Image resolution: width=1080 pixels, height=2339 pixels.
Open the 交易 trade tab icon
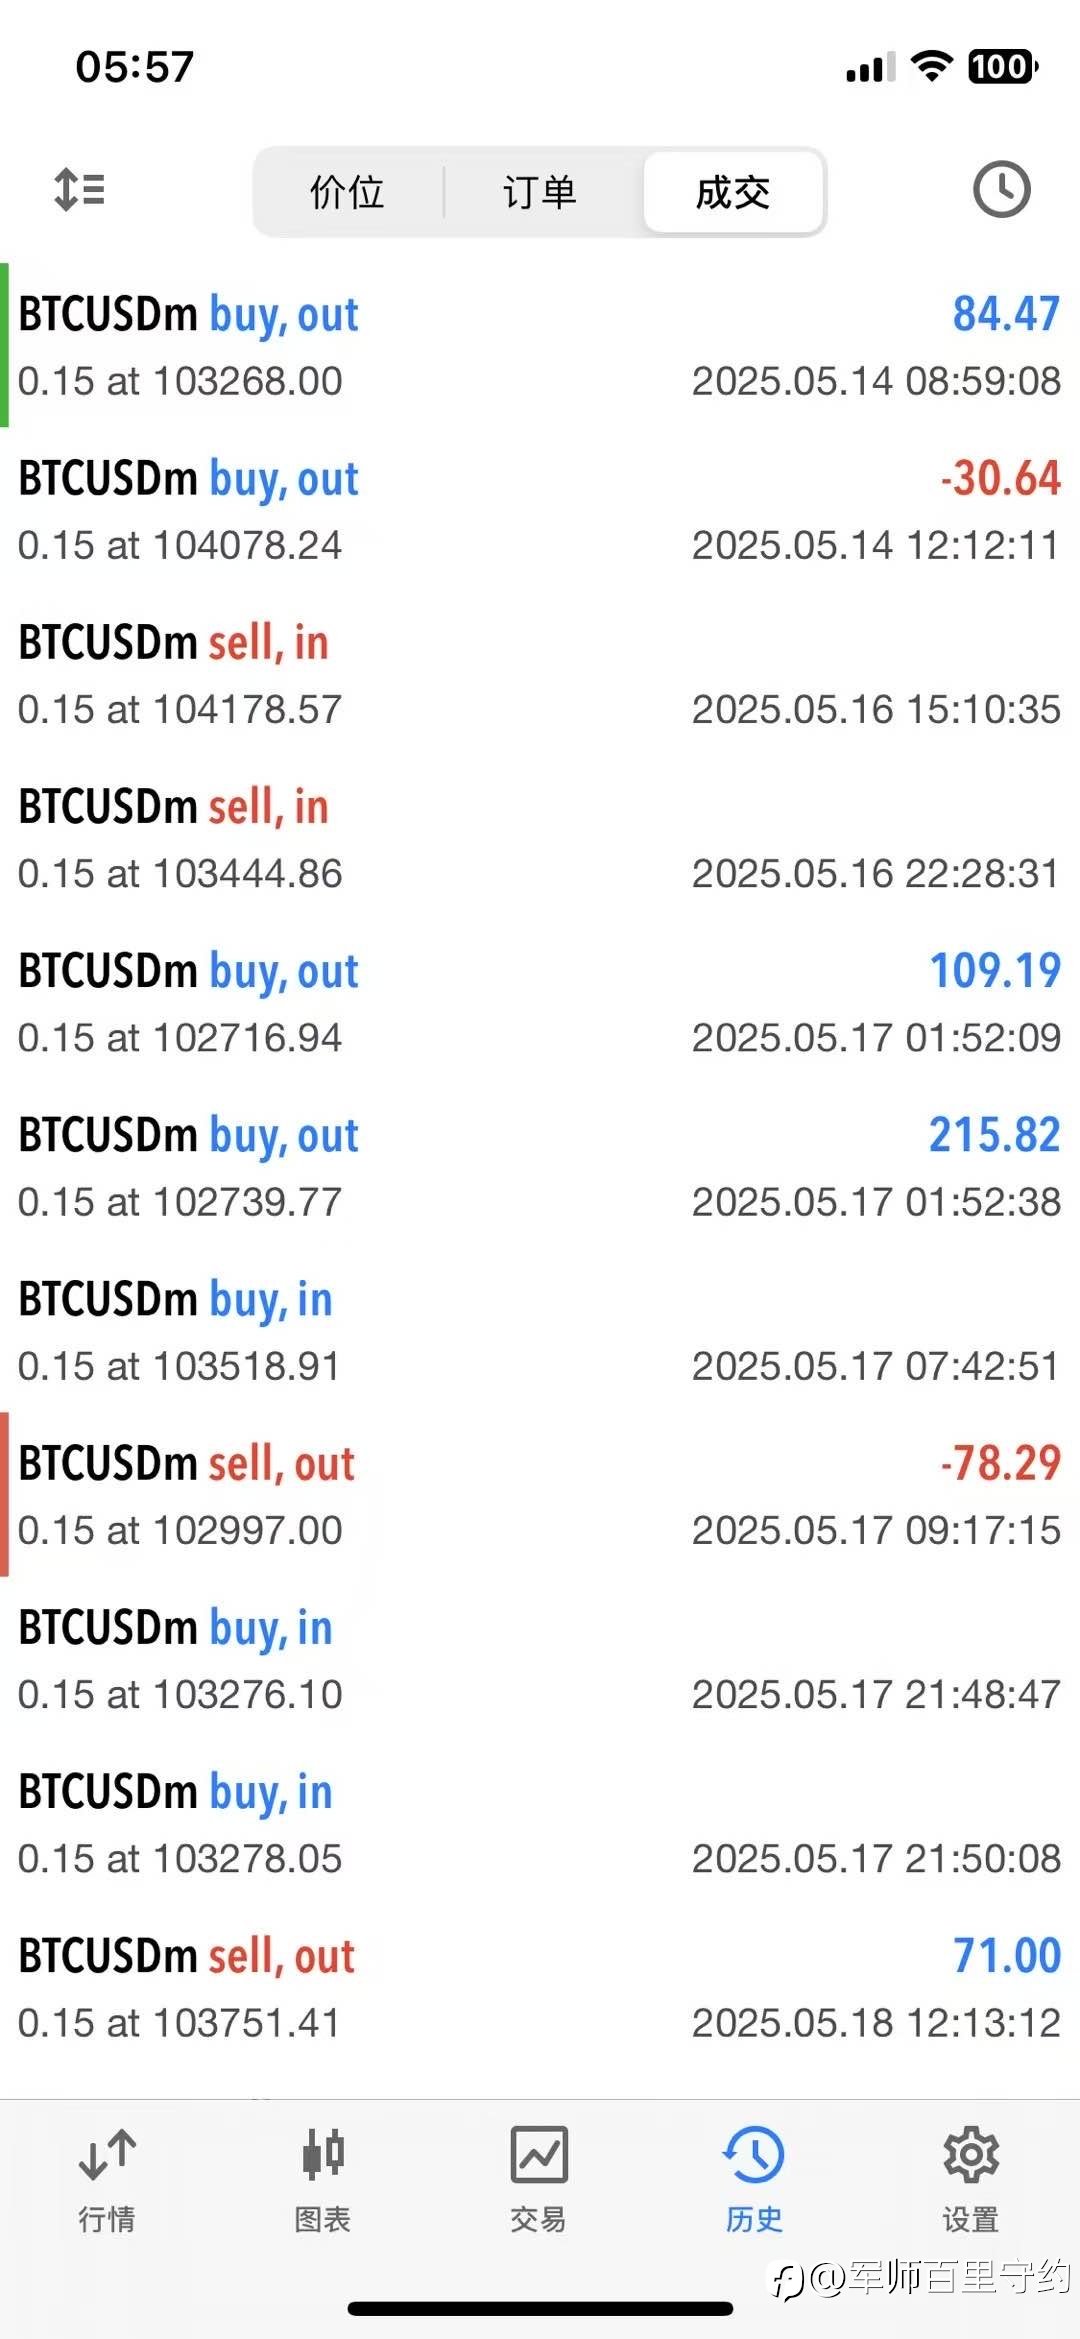click(539, 2155)
